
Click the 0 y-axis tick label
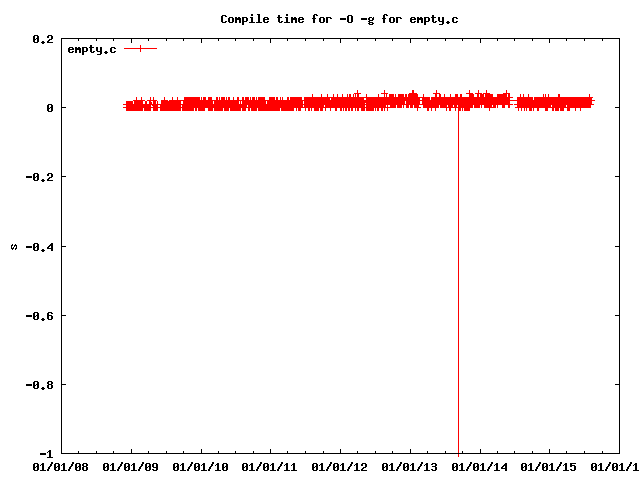pos(49,108)
